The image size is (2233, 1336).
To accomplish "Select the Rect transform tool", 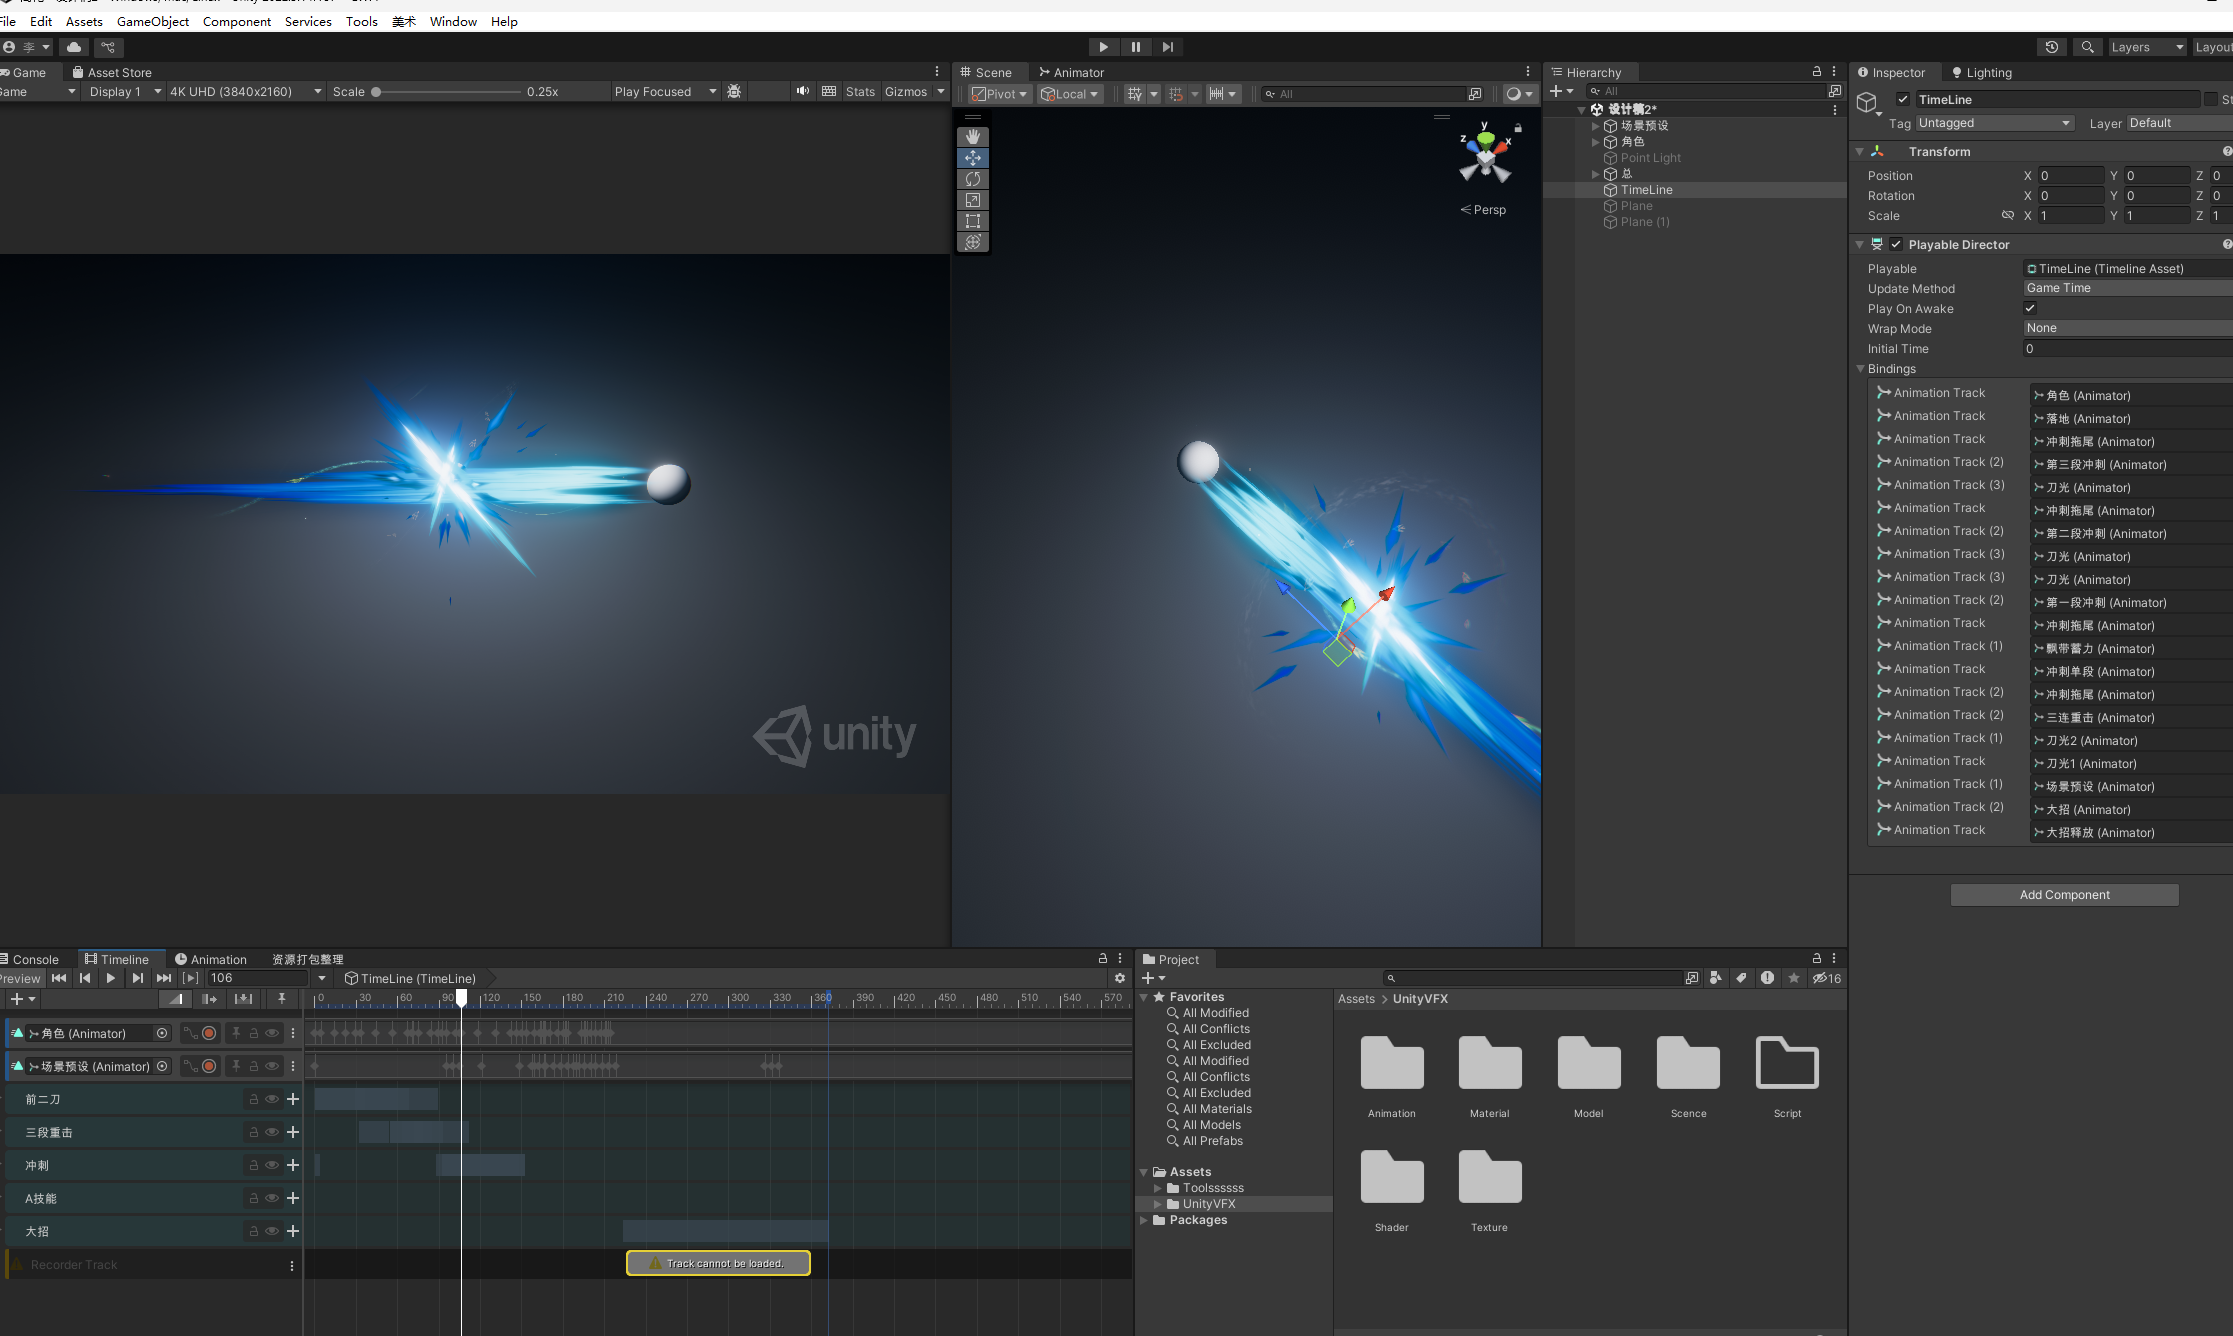I will coord(972,221).
